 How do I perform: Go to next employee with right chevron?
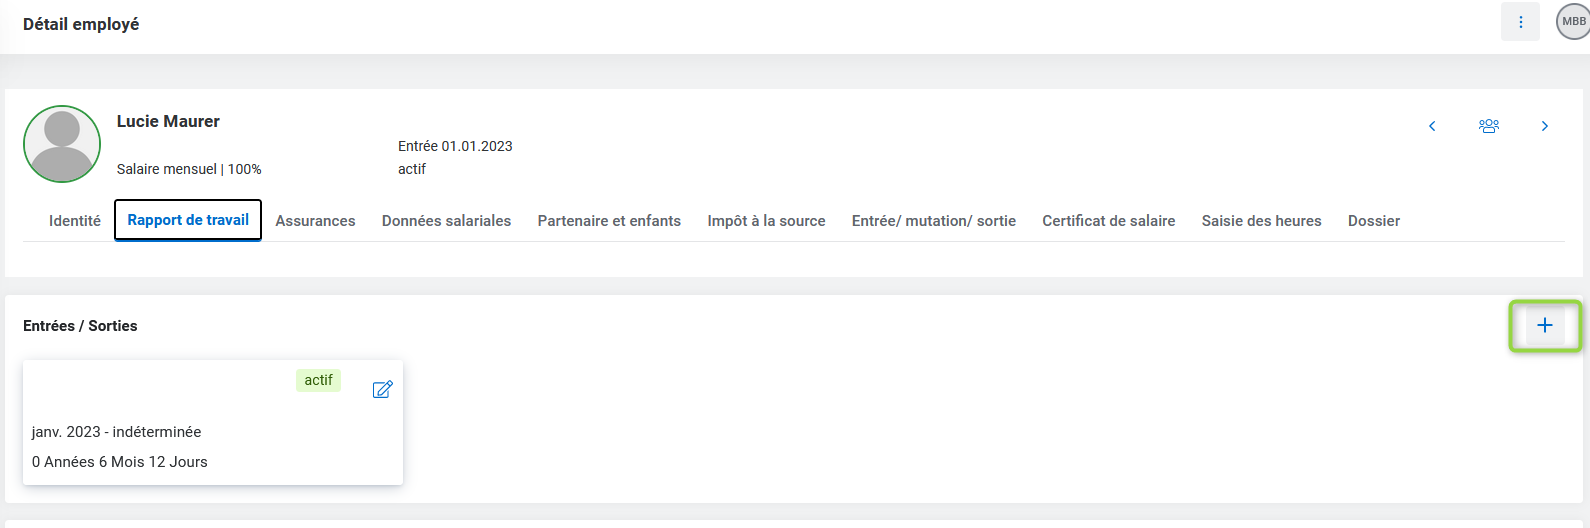pyautogui.click(x=1545, y=126)
